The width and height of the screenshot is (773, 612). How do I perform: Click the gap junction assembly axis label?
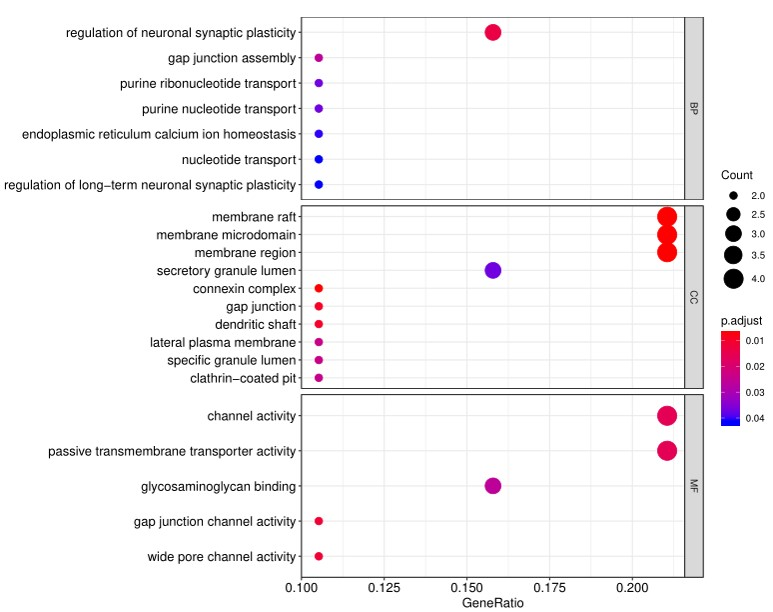pyautogui.click(x=231, y=58)
